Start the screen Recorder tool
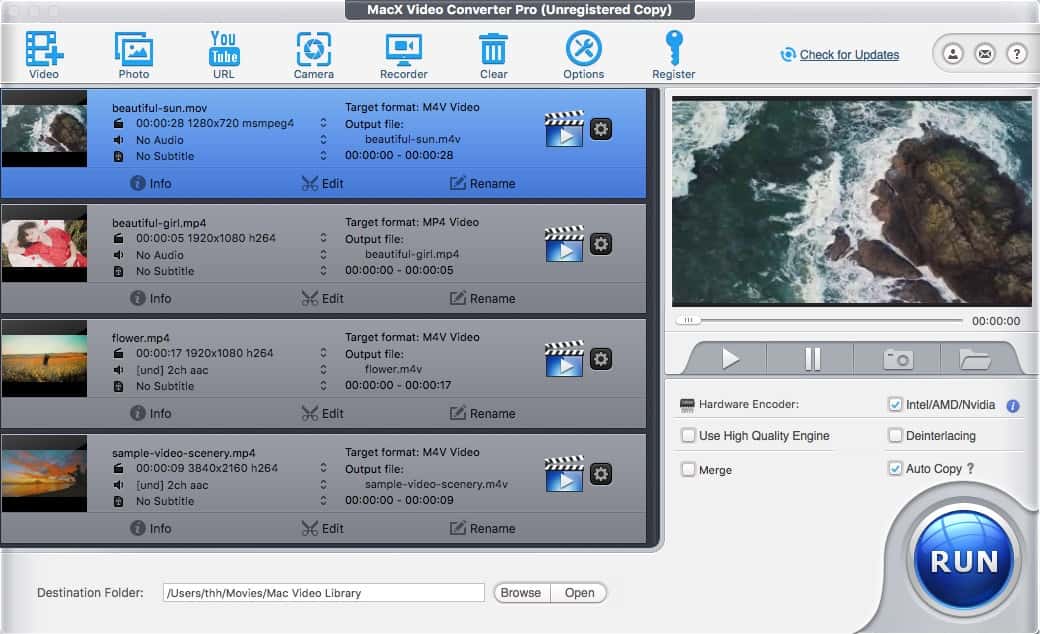The image size is (1040, 634). point(404,50)
